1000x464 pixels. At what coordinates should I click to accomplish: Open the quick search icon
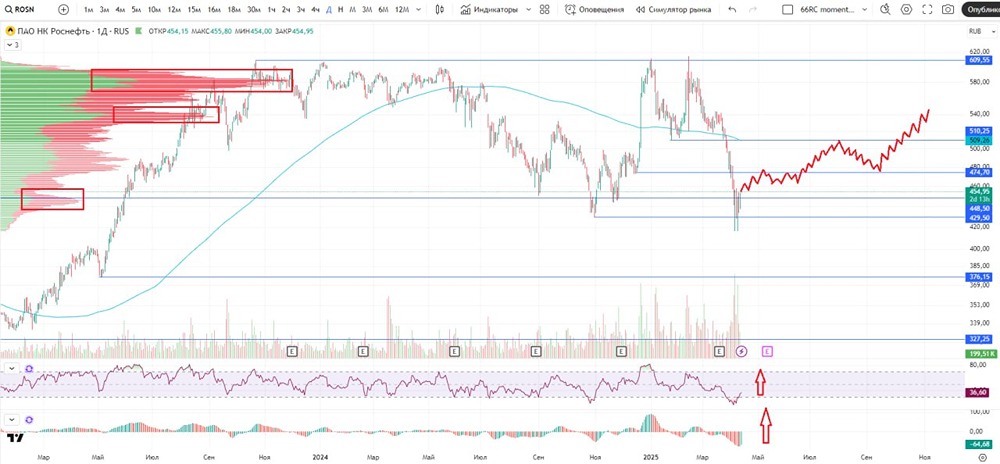[x=885, y=10]
